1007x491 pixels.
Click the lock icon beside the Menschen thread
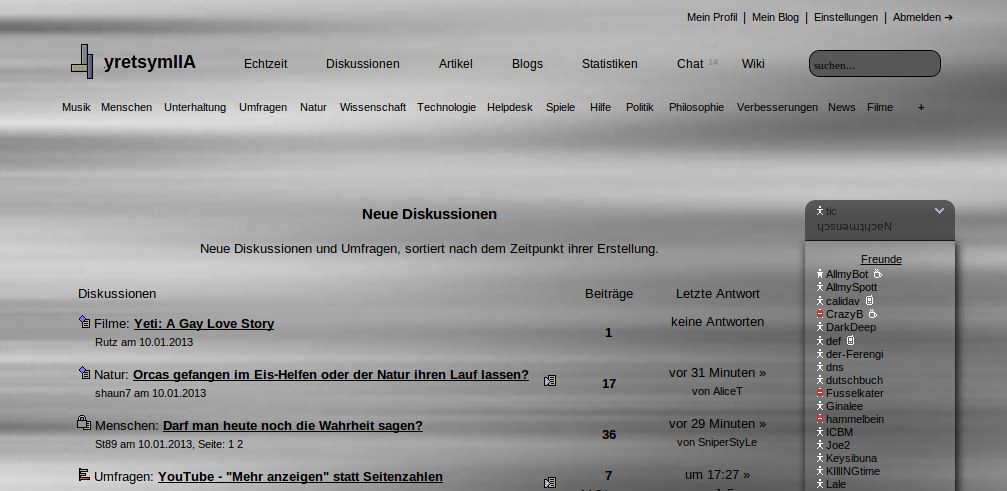pyautogui.click(x=84, y=424)
